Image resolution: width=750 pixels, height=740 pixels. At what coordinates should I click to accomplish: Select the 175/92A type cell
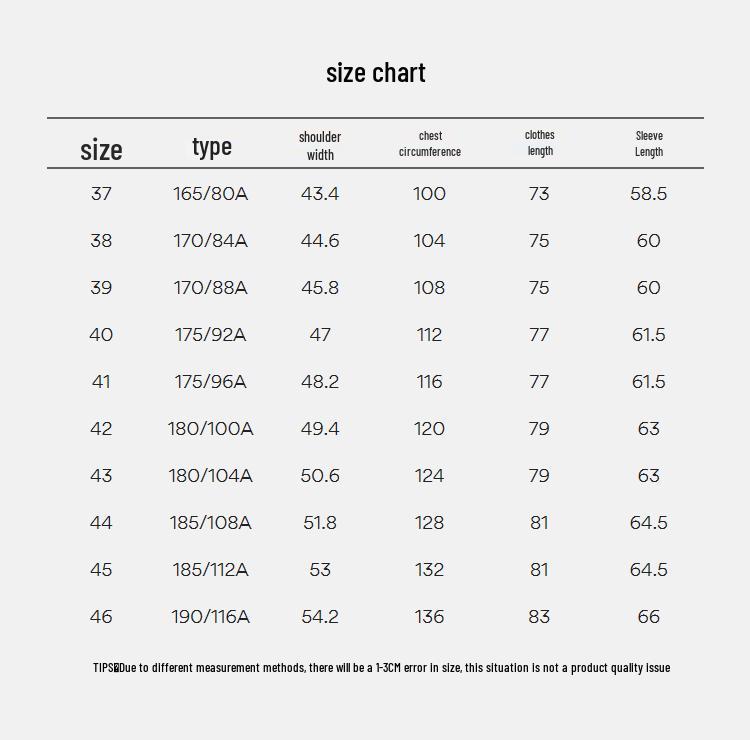210,335
